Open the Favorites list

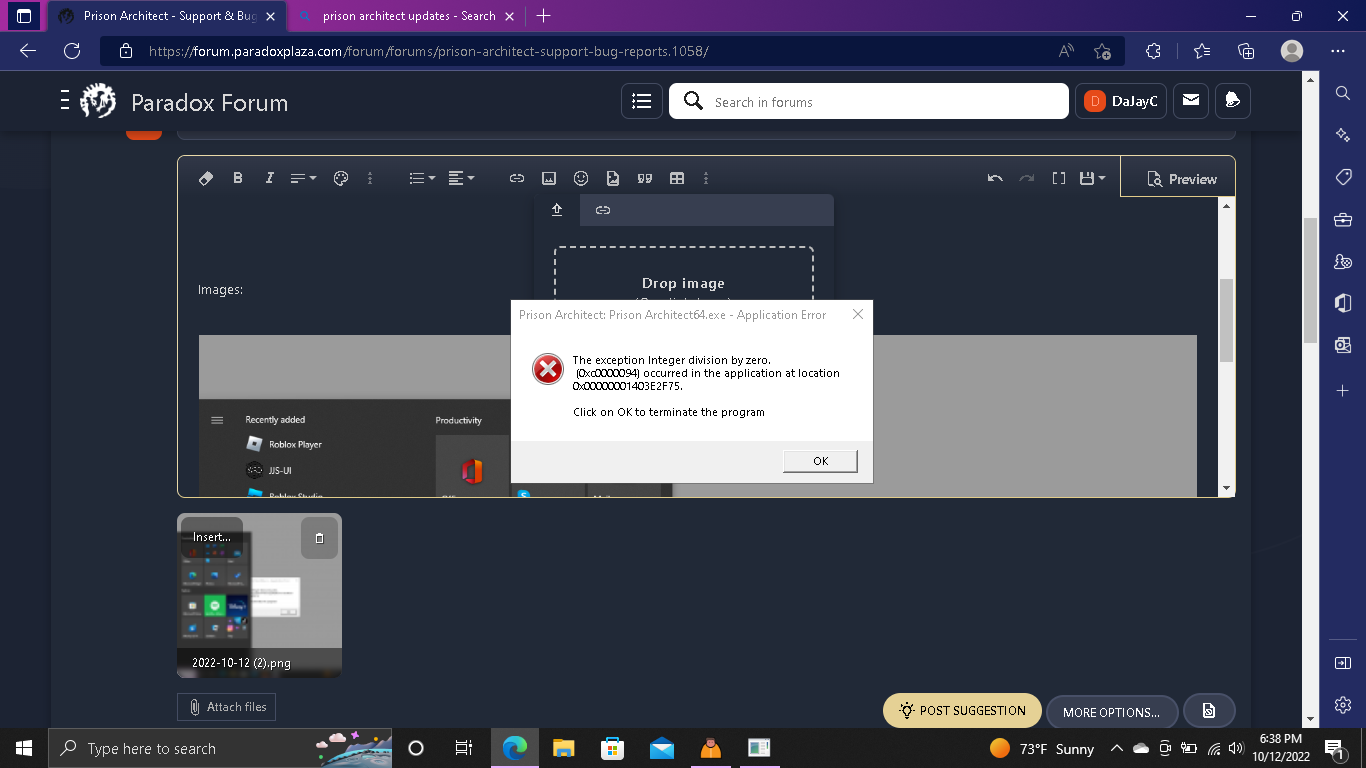point(1202,51)
